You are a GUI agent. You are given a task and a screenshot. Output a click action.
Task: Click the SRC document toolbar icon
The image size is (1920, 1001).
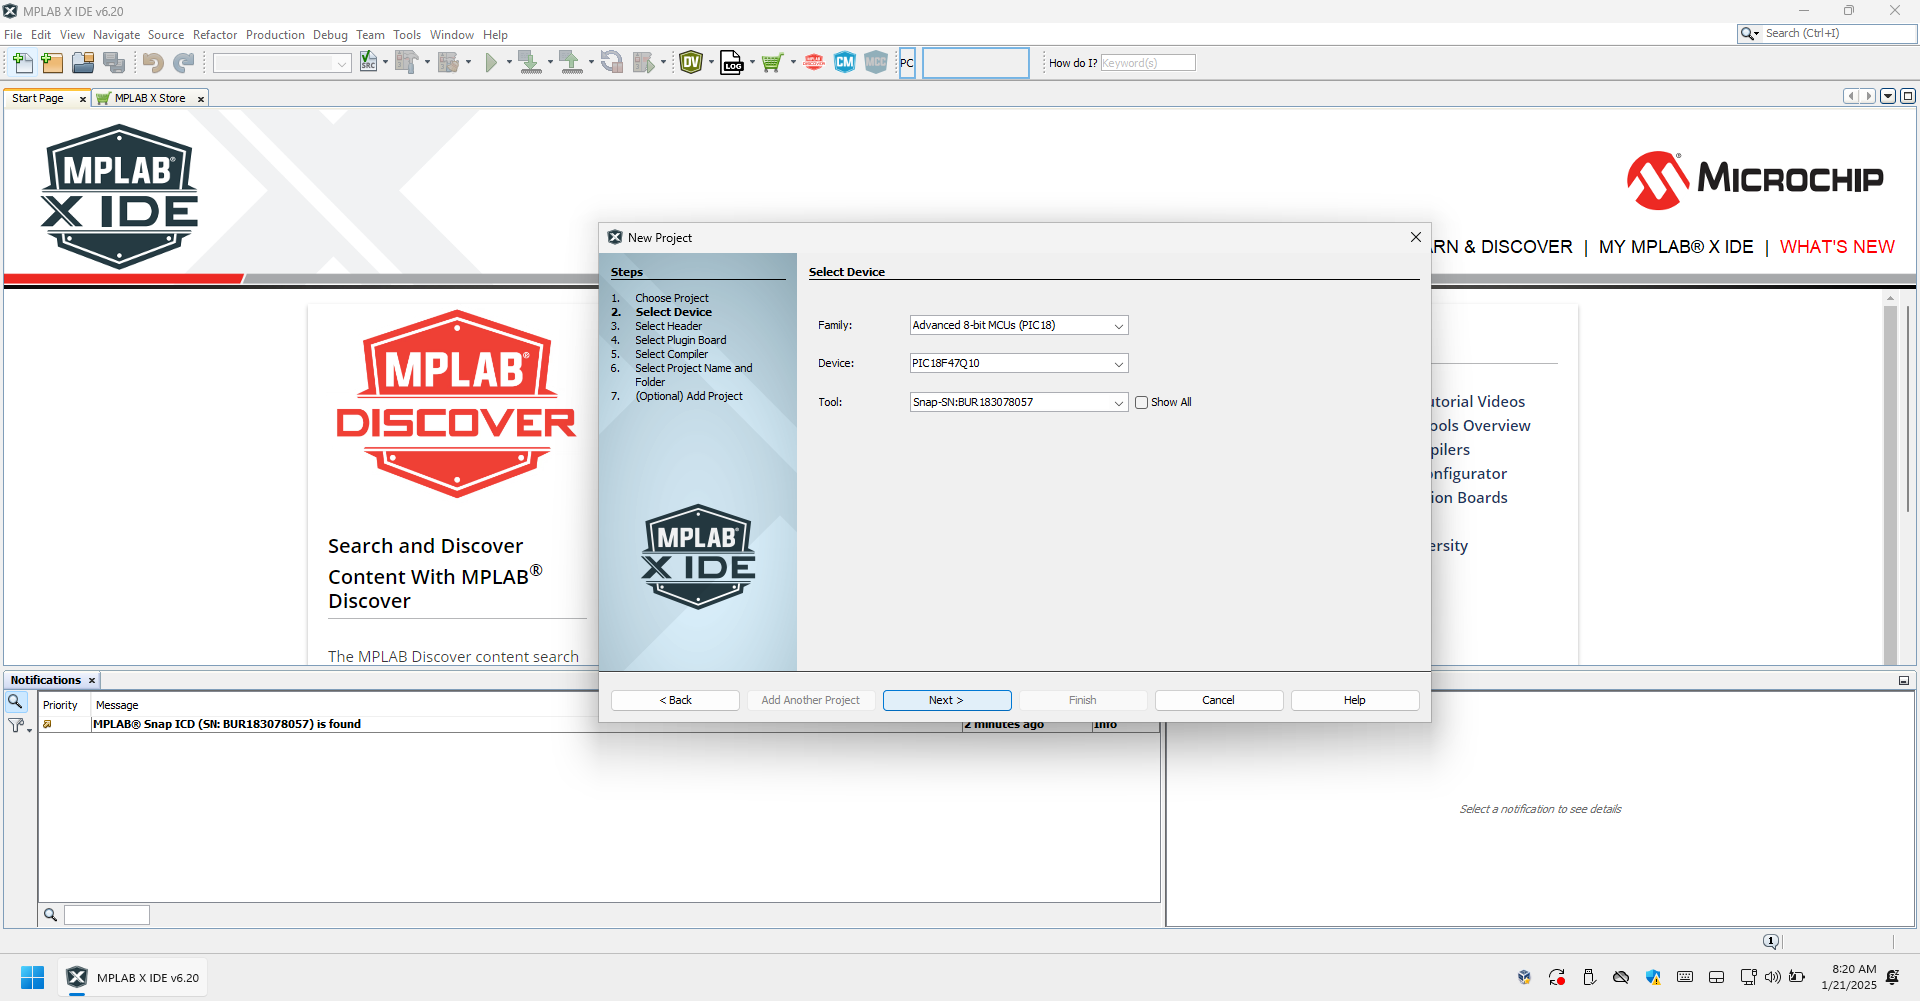369,63
